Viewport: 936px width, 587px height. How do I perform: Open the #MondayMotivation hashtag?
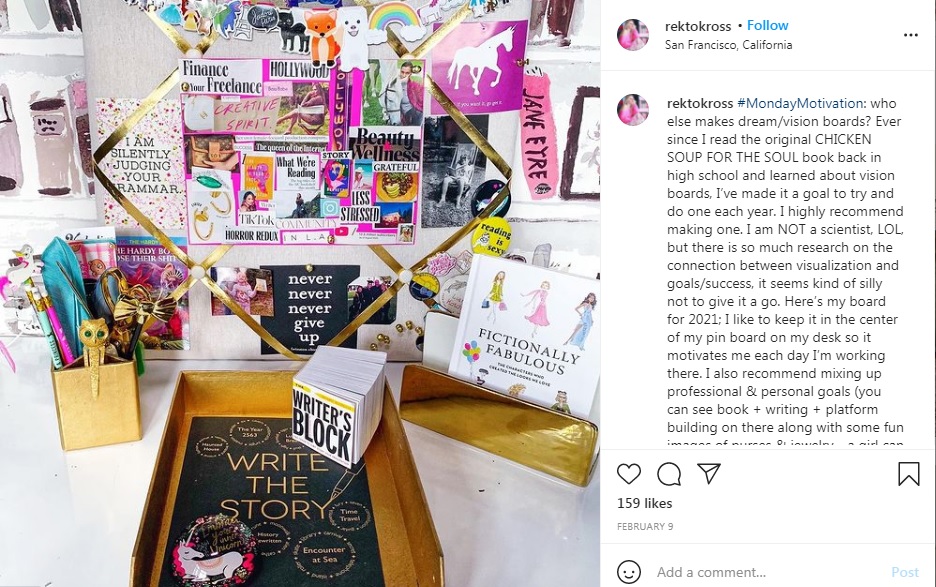(x=800, y=103)
